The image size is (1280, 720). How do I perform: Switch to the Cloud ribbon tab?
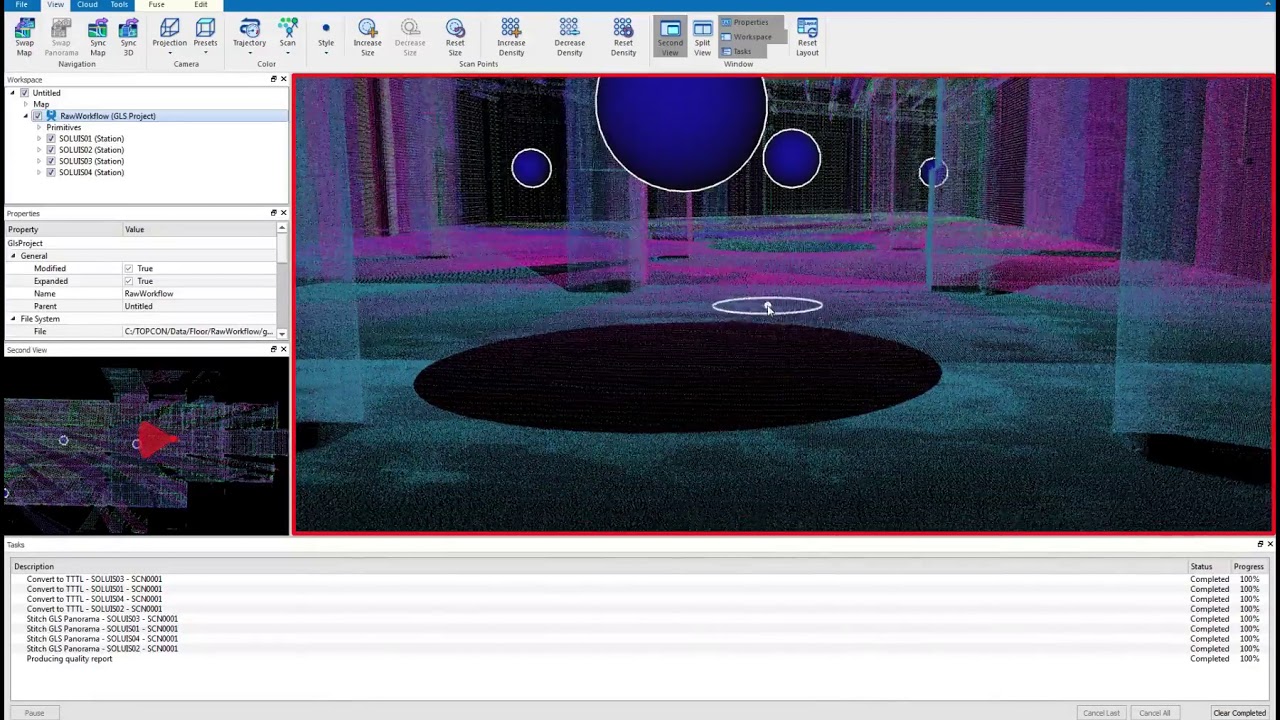(87, 5)
